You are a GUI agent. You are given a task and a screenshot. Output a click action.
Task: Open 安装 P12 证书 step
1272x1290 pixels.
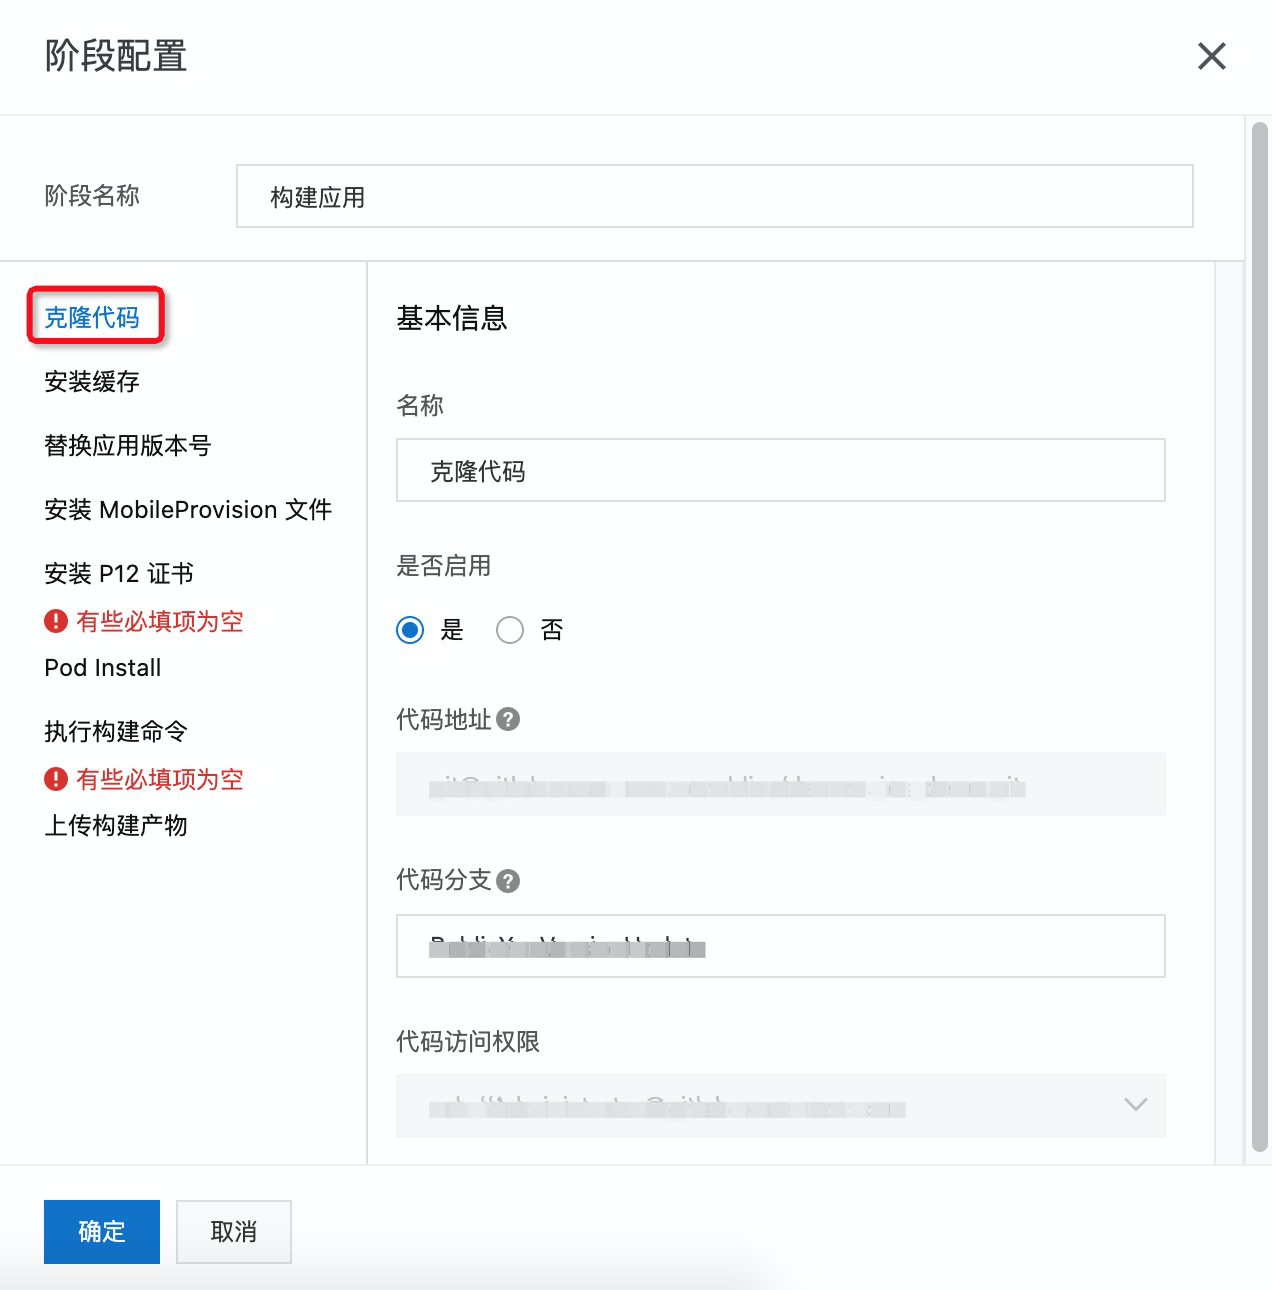[x=119, y=573]
